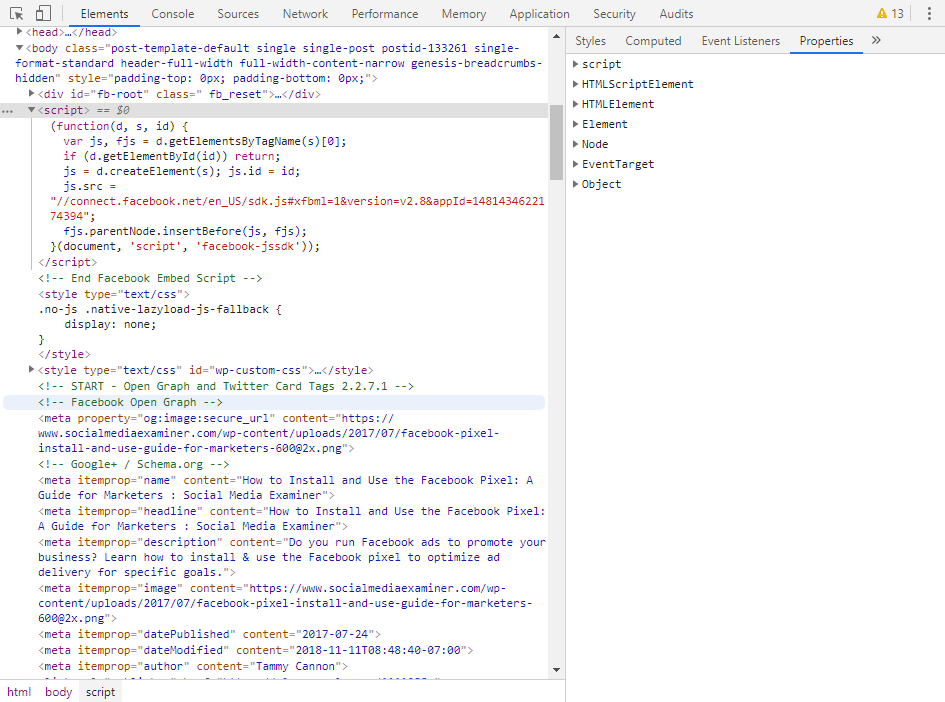Viewport: 945px width, 702px height.
Task: Click the html breadcrumb at bottom
Action: (x=19, y=692)
